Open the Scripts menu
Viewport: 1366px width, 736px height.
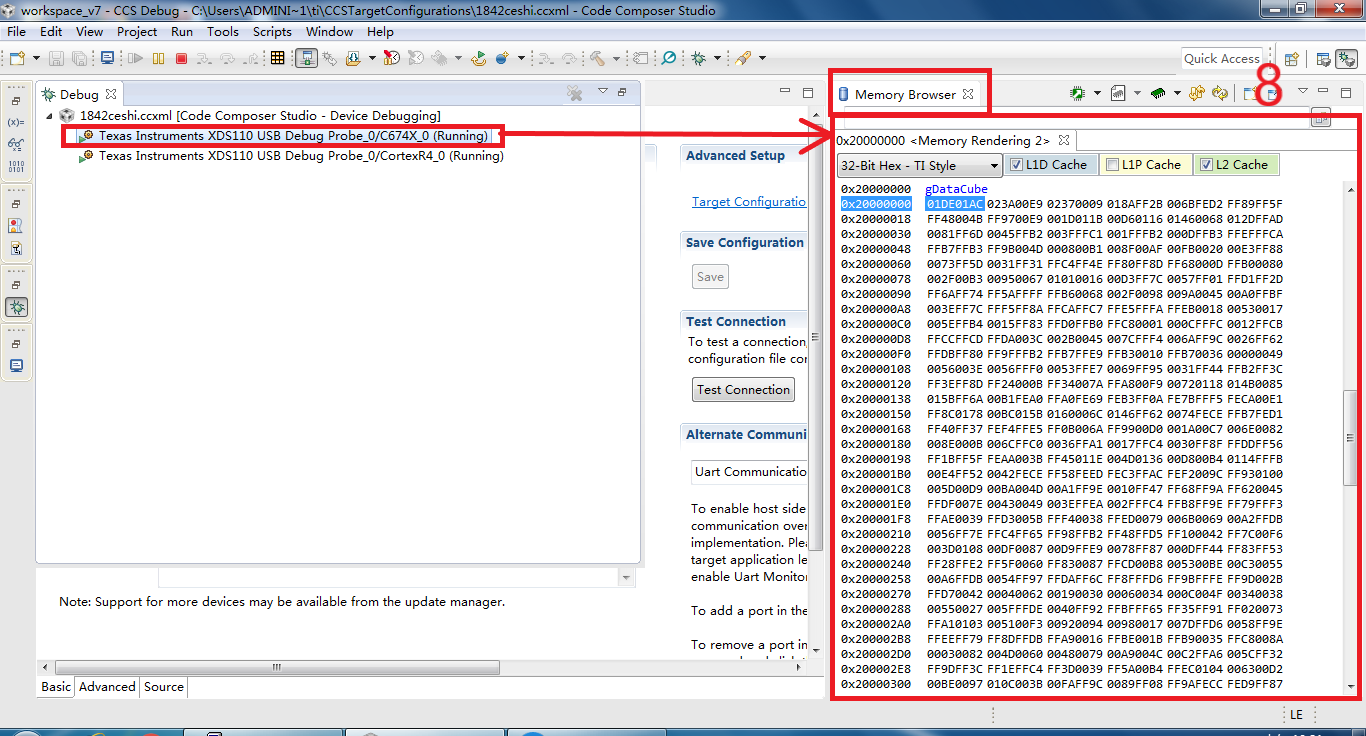(x=272, y=32)
